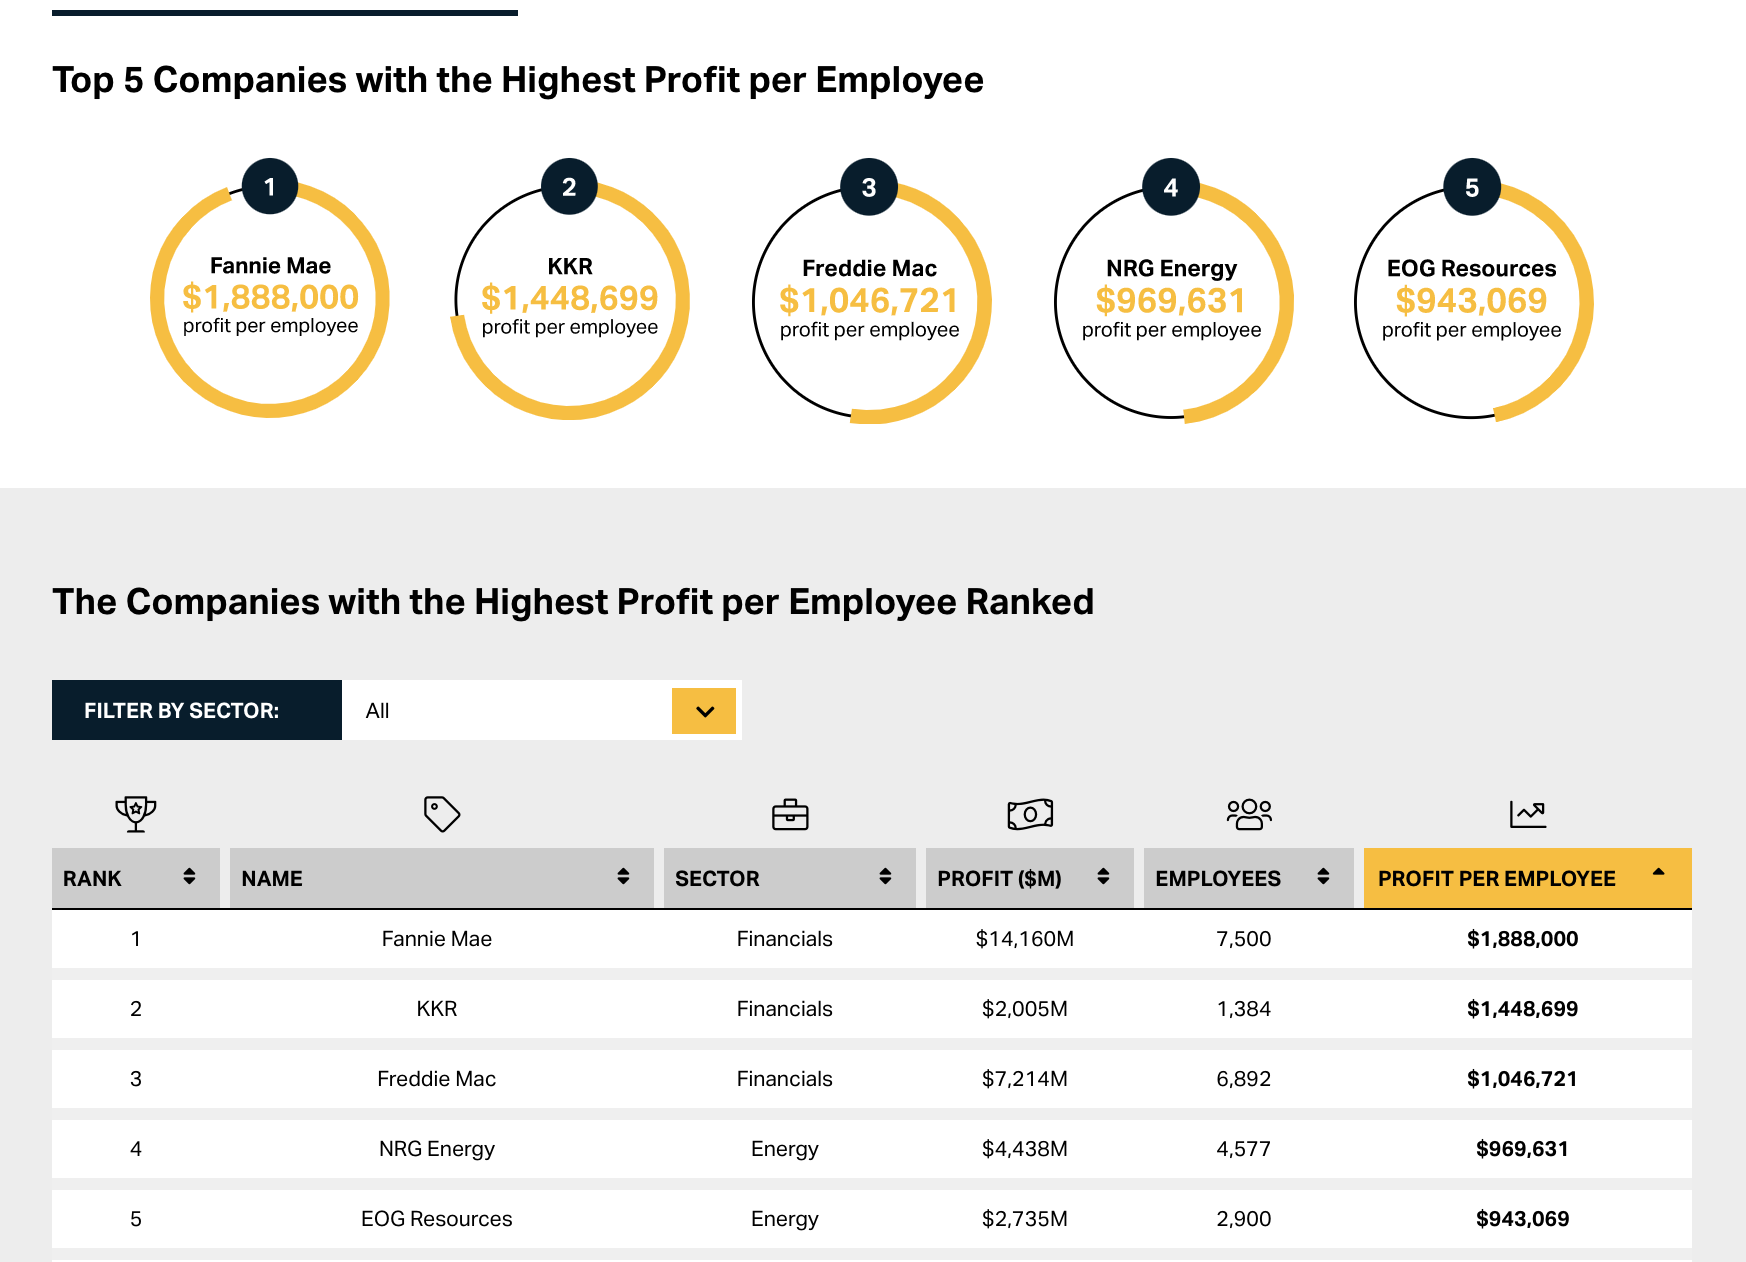Click the $969,631 value in NRG Energy circle
The height and width of the screenshot is (1262, 1746).
coord(1171,300)
